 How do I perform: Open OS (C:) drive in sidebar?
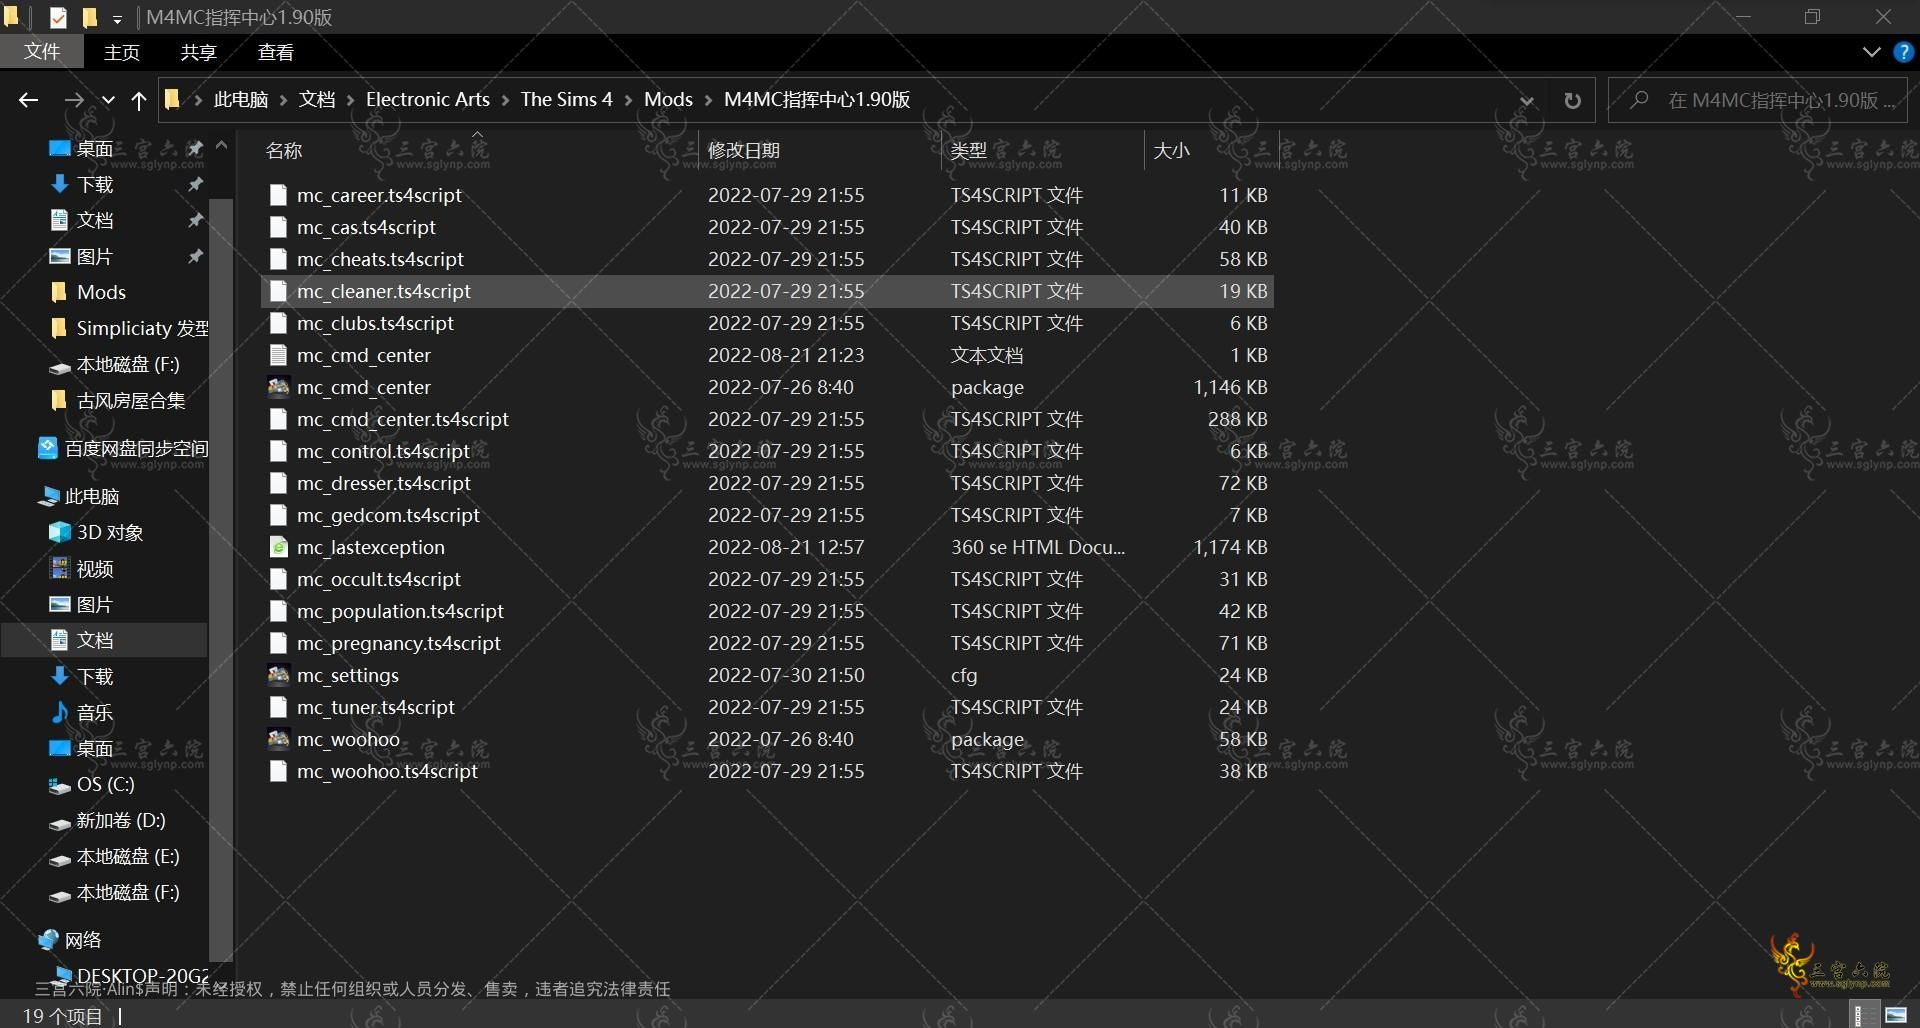[105, 784]
